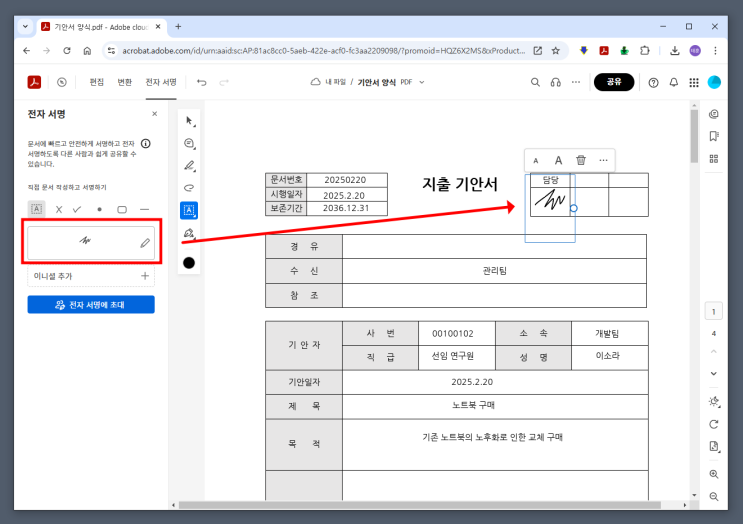
Task: Click the 전자 서명에 초대 button
Action: (91, 305)
